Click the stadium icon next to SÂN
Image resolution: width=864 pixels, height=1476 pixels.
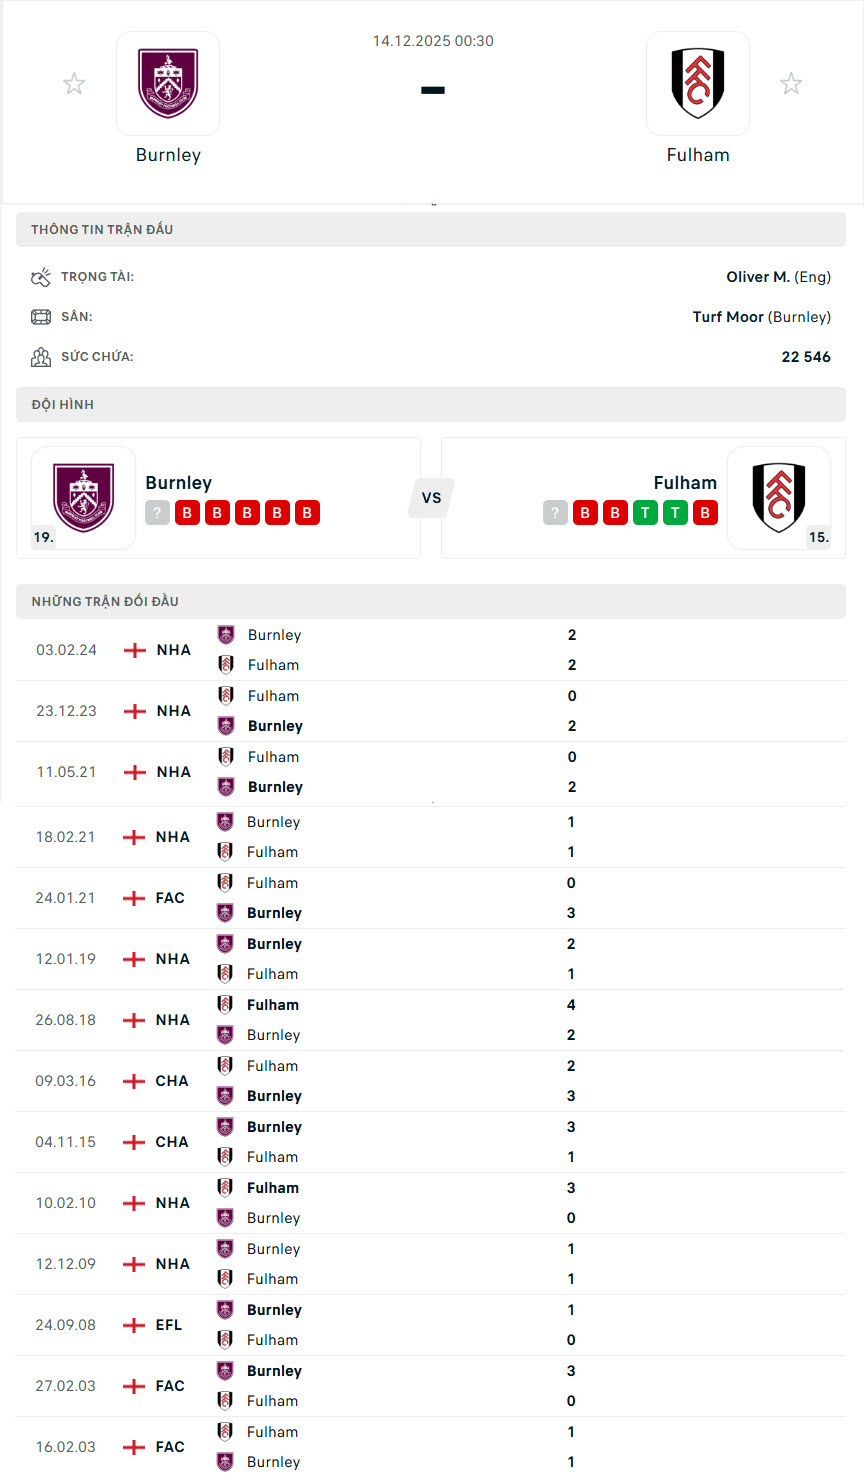point(41,316)
